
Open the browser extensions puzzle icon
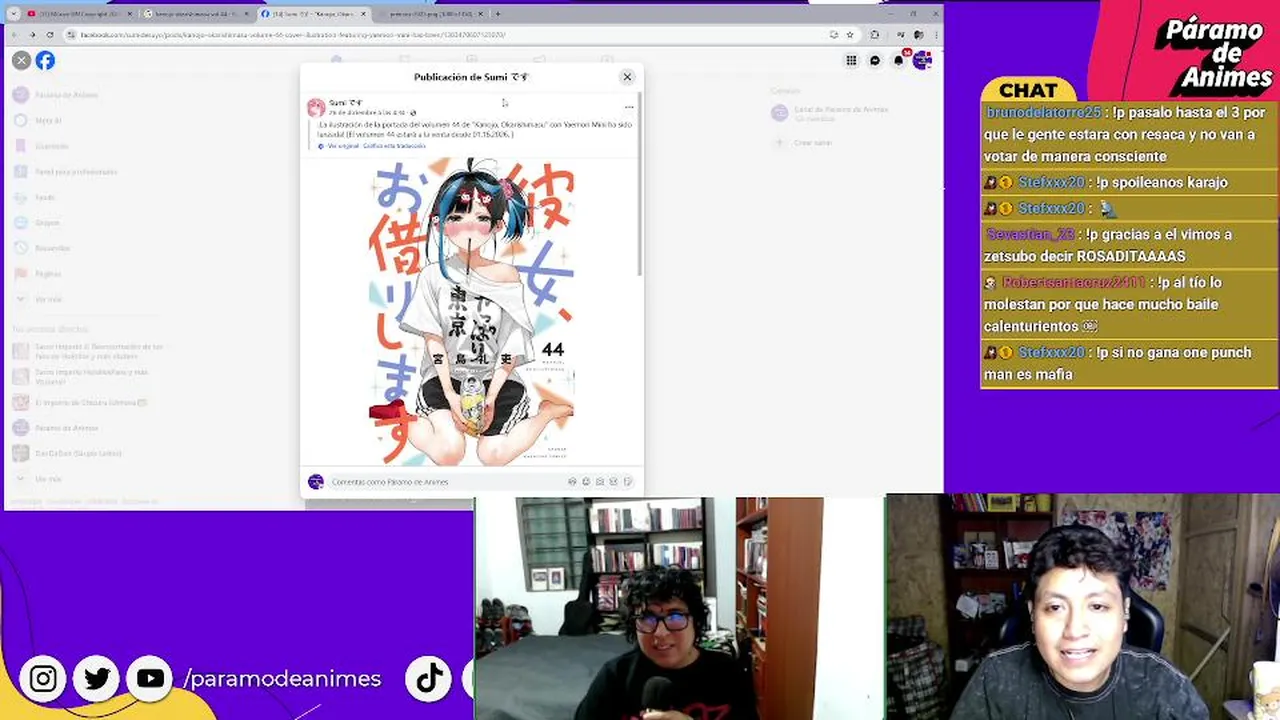click(x=875, y=34)
